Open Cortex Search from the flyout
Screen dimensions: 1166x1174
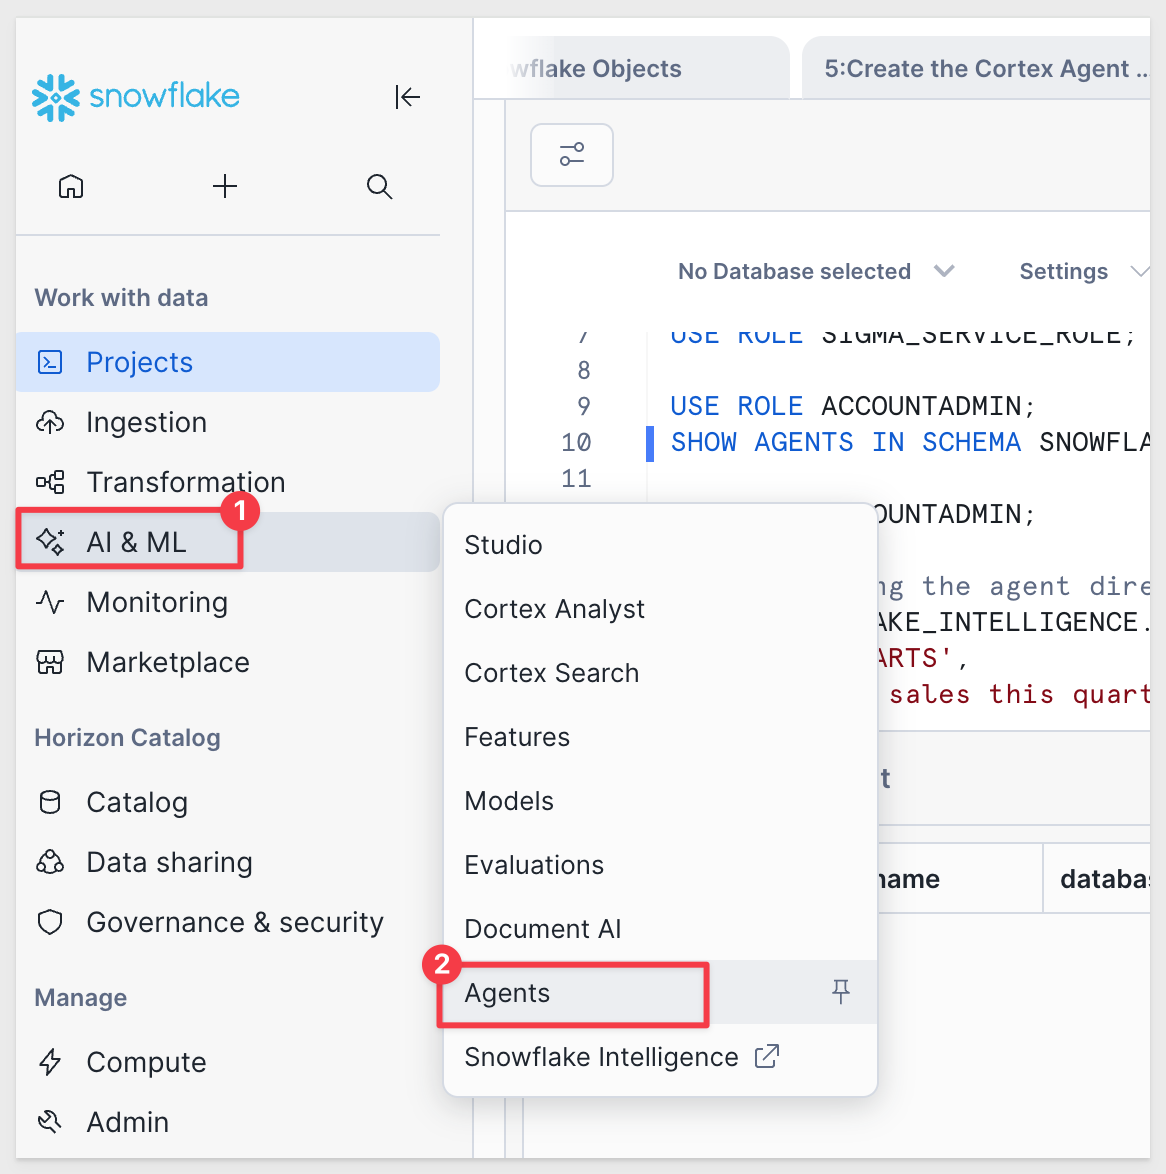coord(551,673)
